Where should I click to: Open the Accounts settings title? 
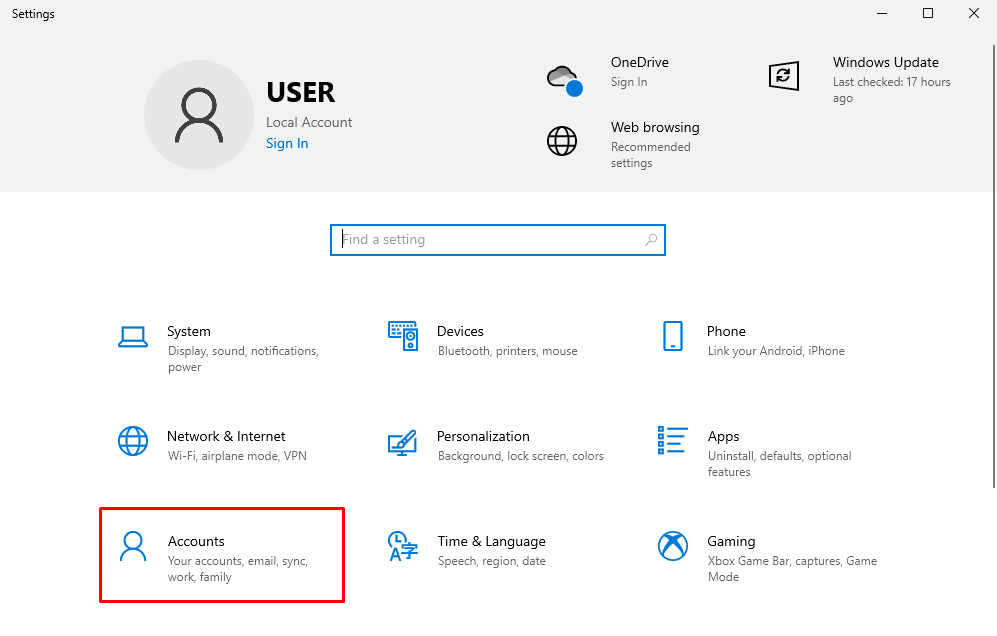(x=196, y=541)
